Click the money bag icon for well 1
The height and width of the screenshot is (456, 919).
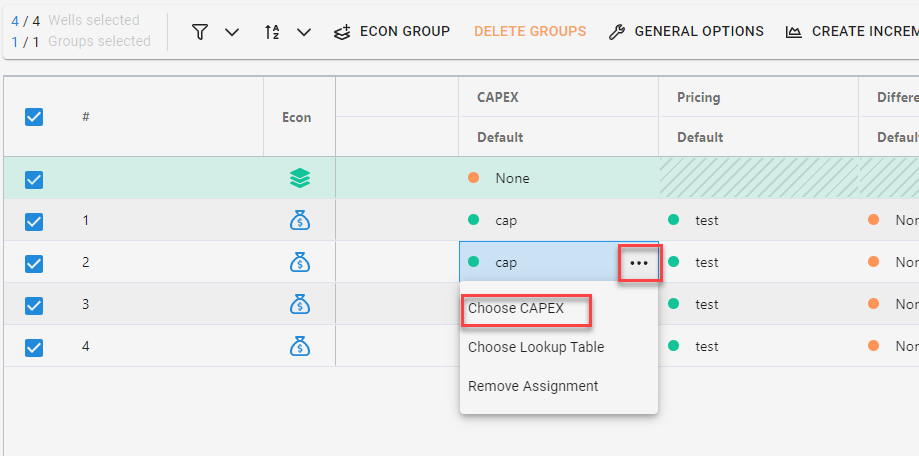299,220
